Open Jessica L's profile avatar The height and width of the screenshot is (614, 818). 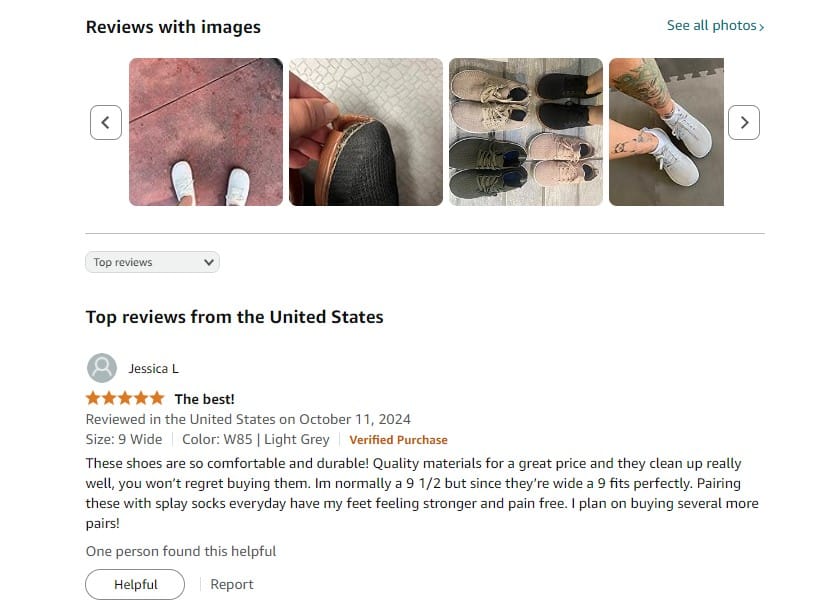(x=102, y=368)
